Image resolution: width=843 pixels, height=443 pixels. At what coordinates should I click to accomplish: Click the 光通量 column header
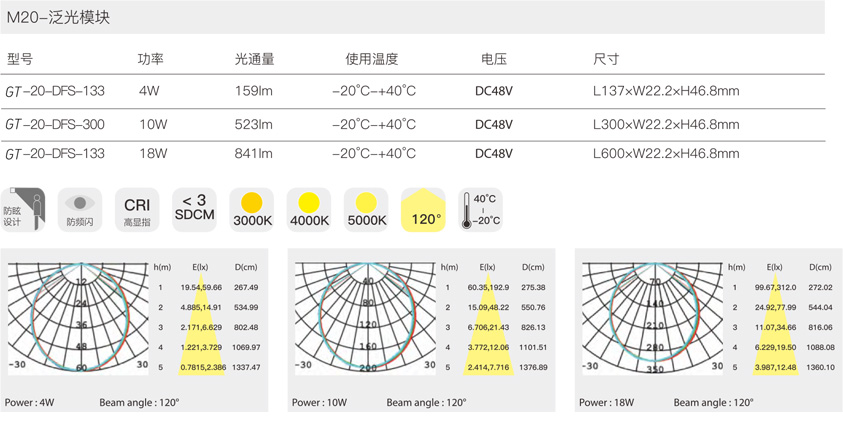254,60
